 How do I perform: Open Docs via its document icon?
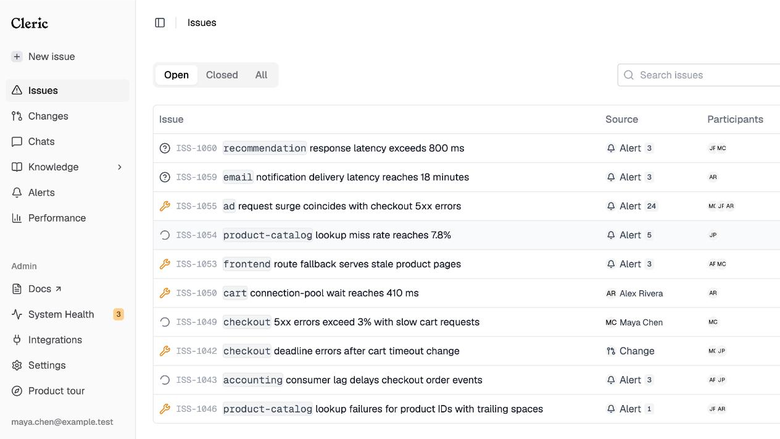(17, 289)
